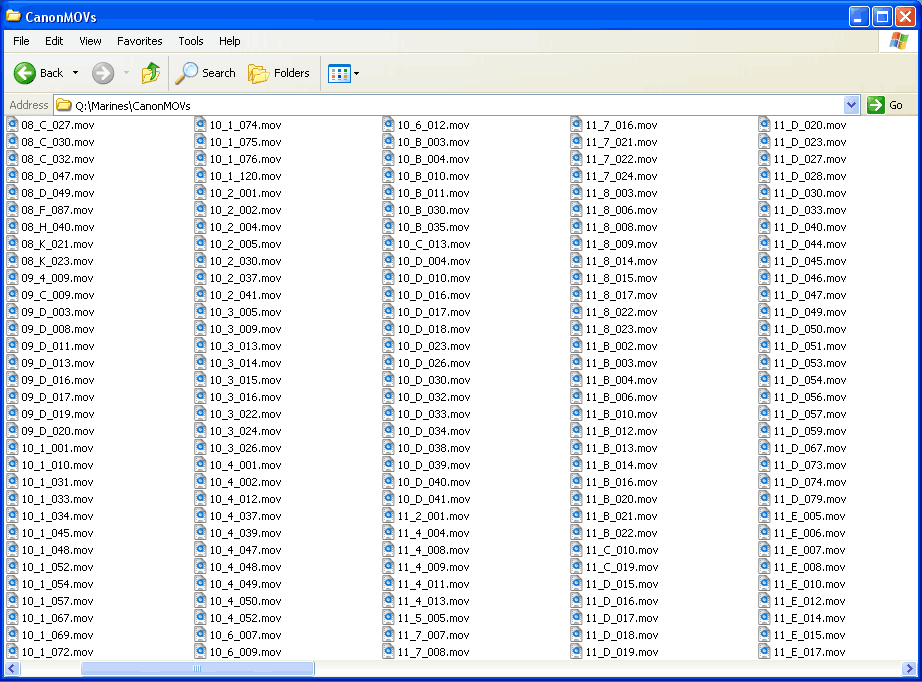
Task: Select the 10_3_022.mov file icon
Action: [x=201, y=413]
